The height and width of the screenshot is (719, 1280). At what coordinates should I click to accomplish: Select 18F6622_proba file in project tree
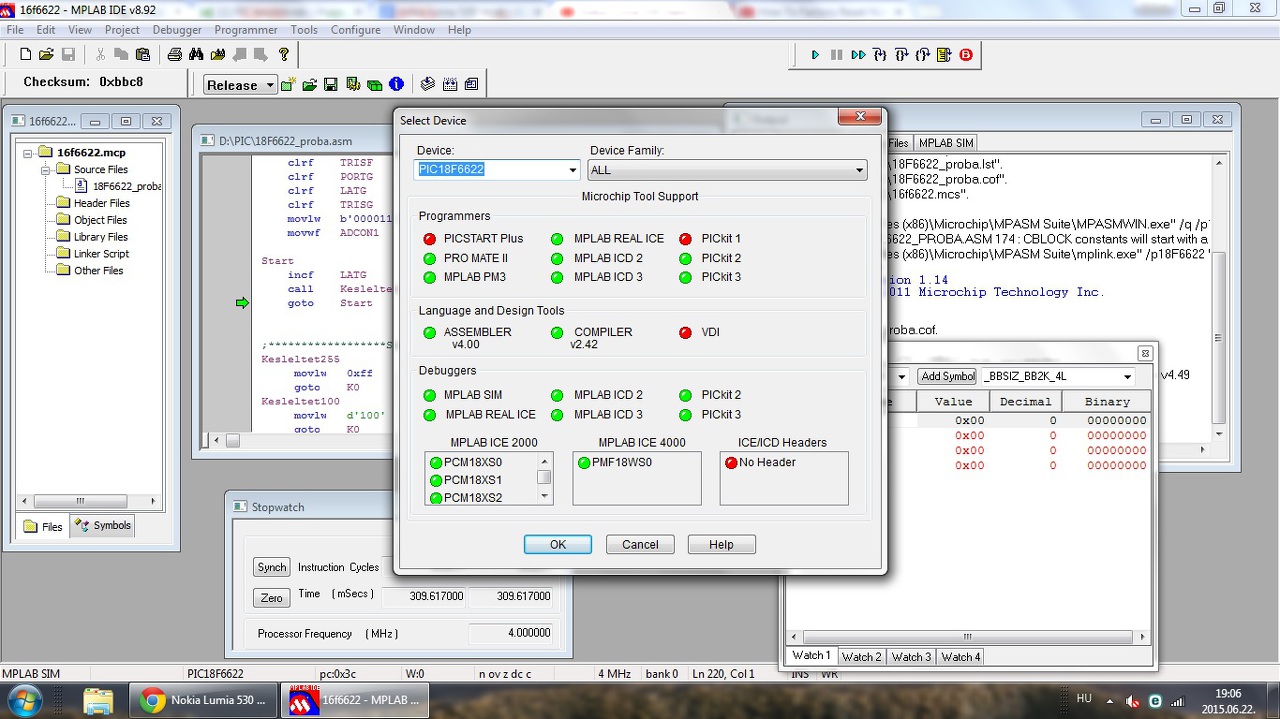click(120, 186)
